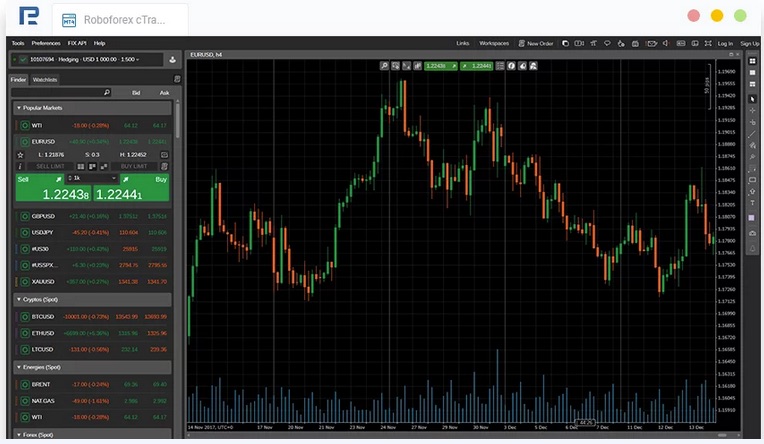
Task: Click the SELL LIMIT button
Action: 50,167
